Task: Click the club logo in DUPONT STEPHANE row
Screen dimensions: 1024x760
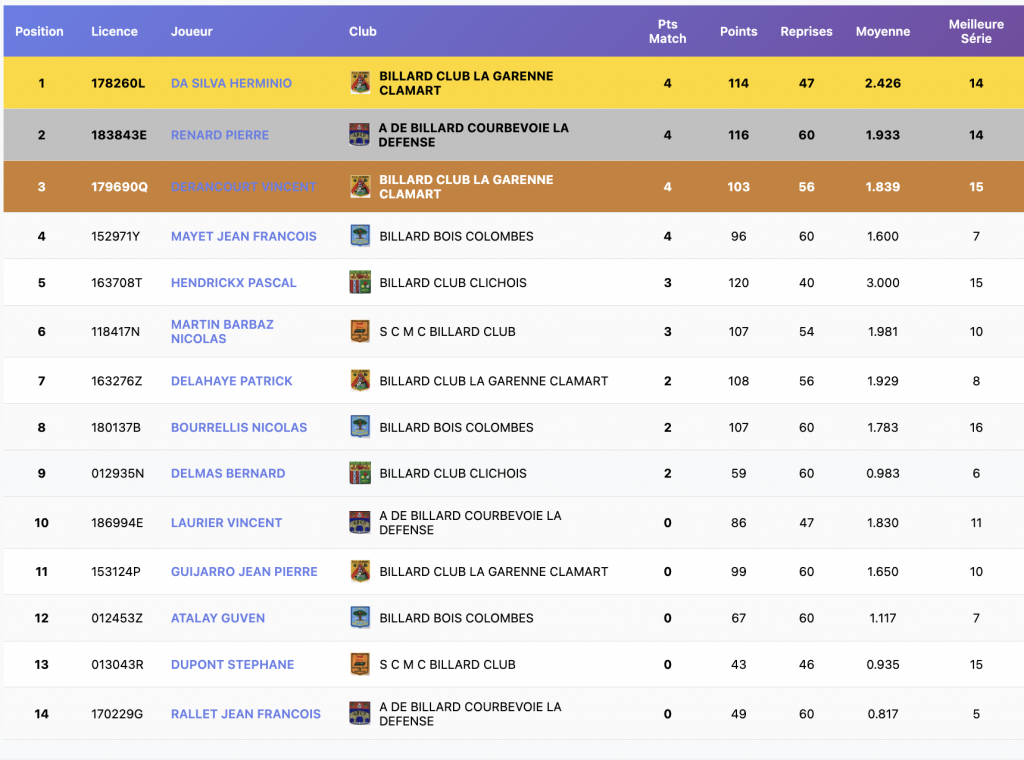Action: pos(360,664)
